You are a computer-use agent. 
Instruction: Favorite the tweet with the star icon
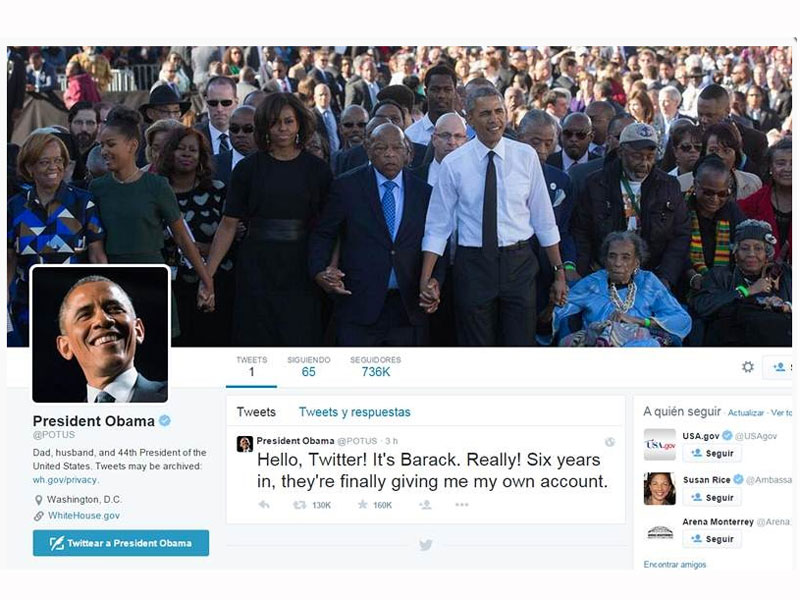click(x=362, y=505)
